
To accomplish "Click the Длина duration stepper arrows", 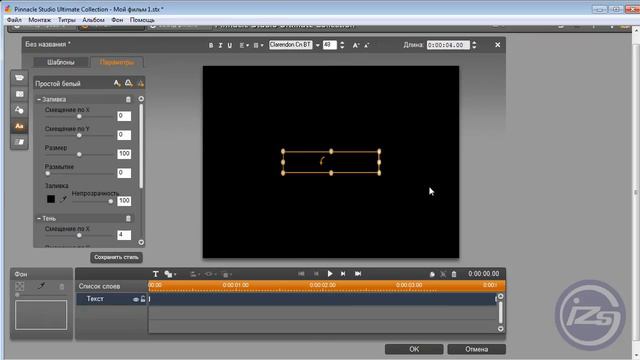I will pos(474,45).
